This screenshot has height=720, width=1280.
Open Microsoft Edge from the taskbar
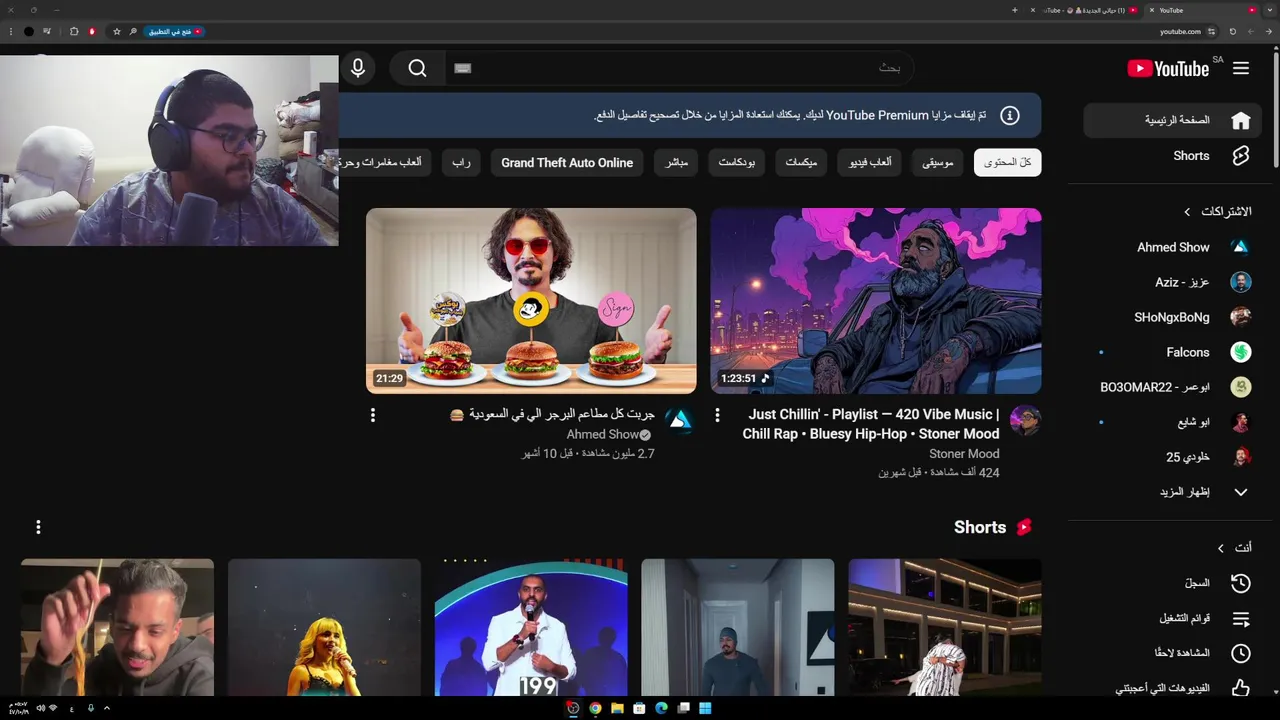coord(661,708)
